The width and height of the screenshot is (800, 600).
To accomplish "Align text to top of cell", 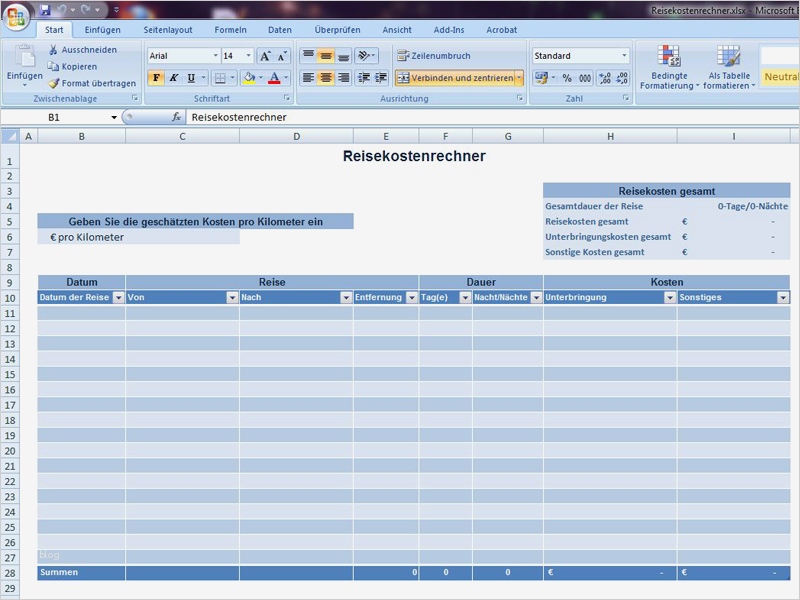I will pyautogui.click(x=308, y=55).
